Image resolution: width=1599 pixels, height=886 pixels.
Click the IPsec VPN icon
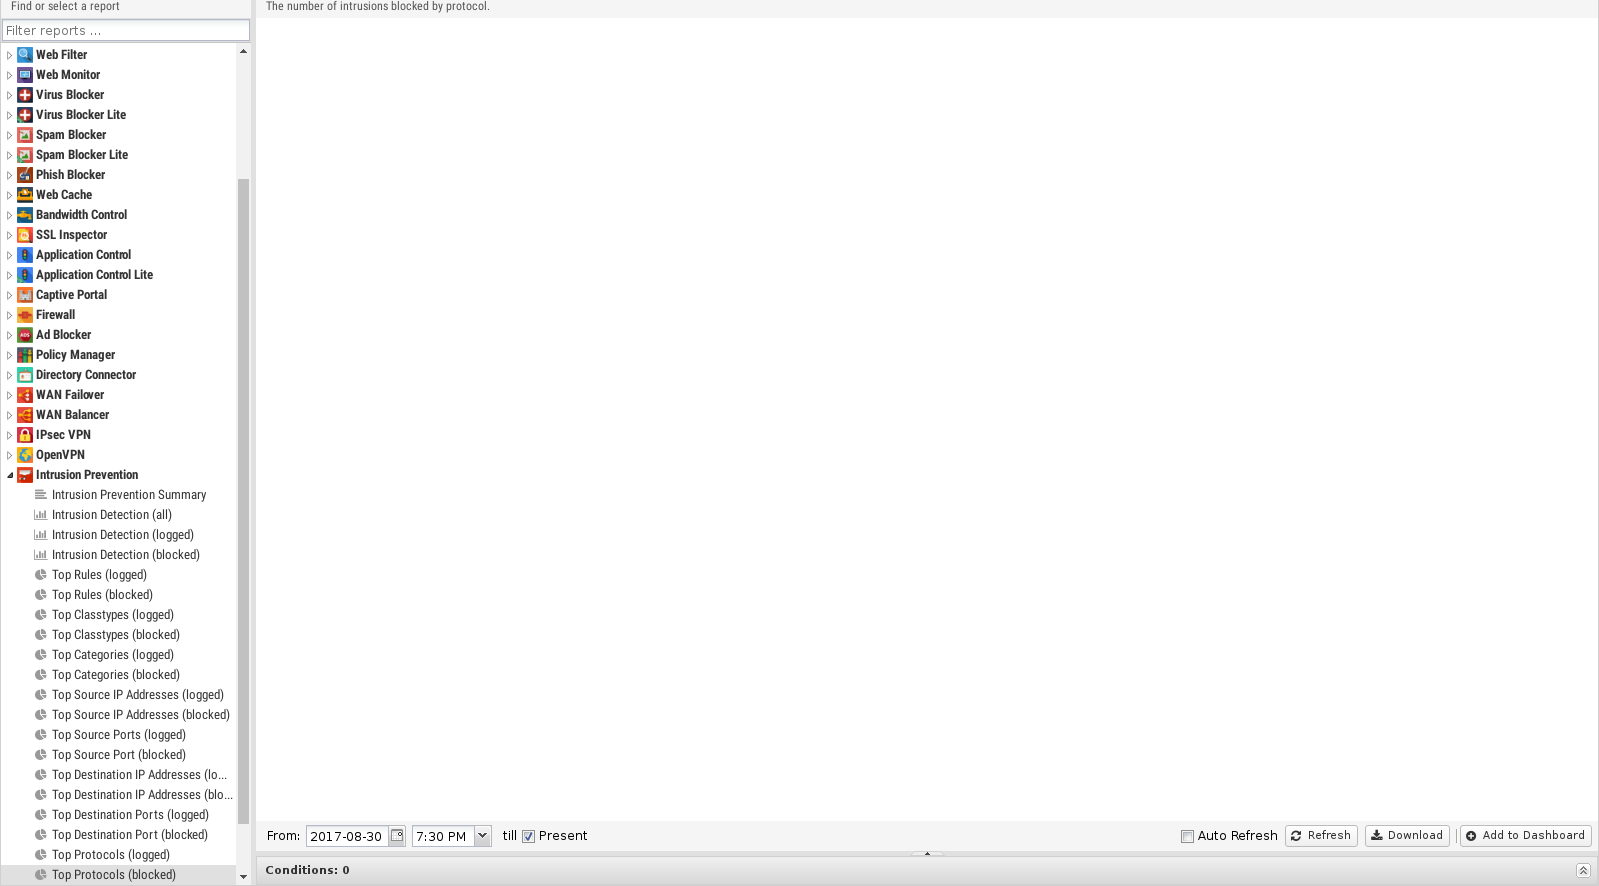25,435
